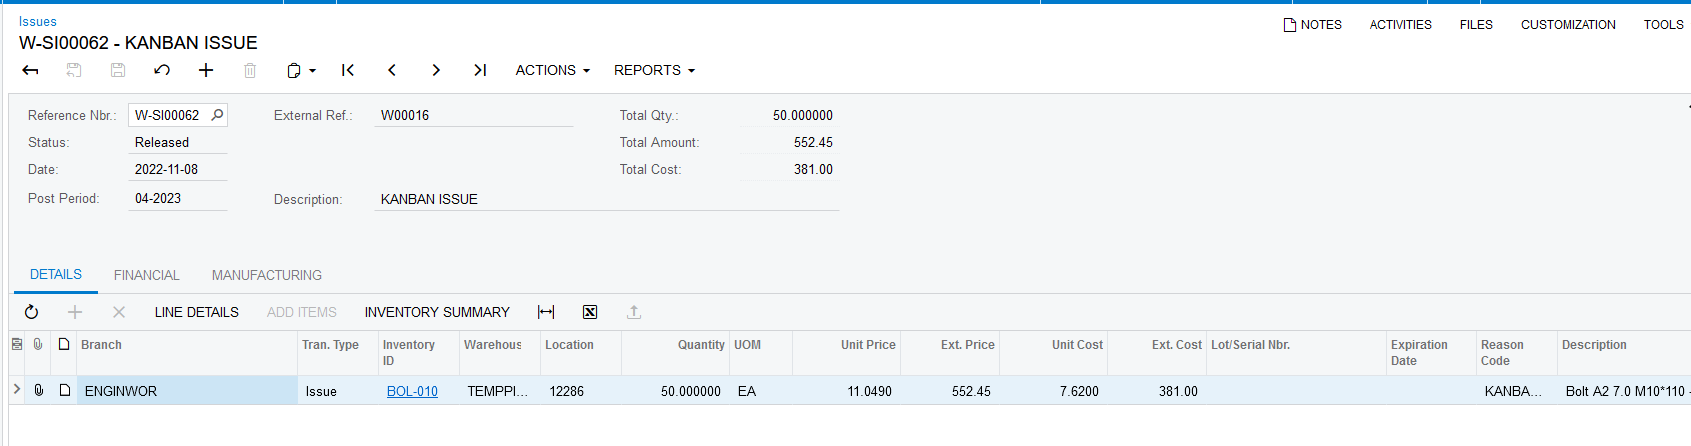
Task: Open the Reference Nbr. lookup magnifier
Action: [217, 115]
